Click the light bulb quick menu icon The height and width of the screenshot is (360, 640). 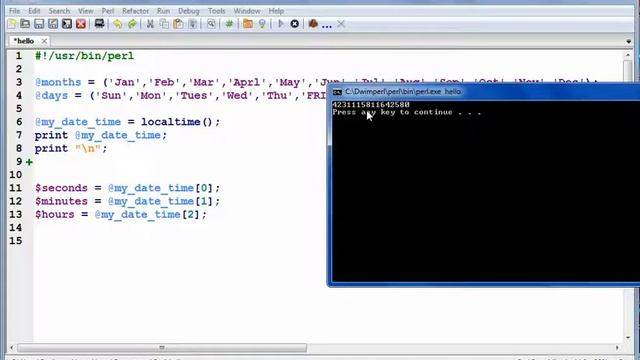tap(262, 24)
